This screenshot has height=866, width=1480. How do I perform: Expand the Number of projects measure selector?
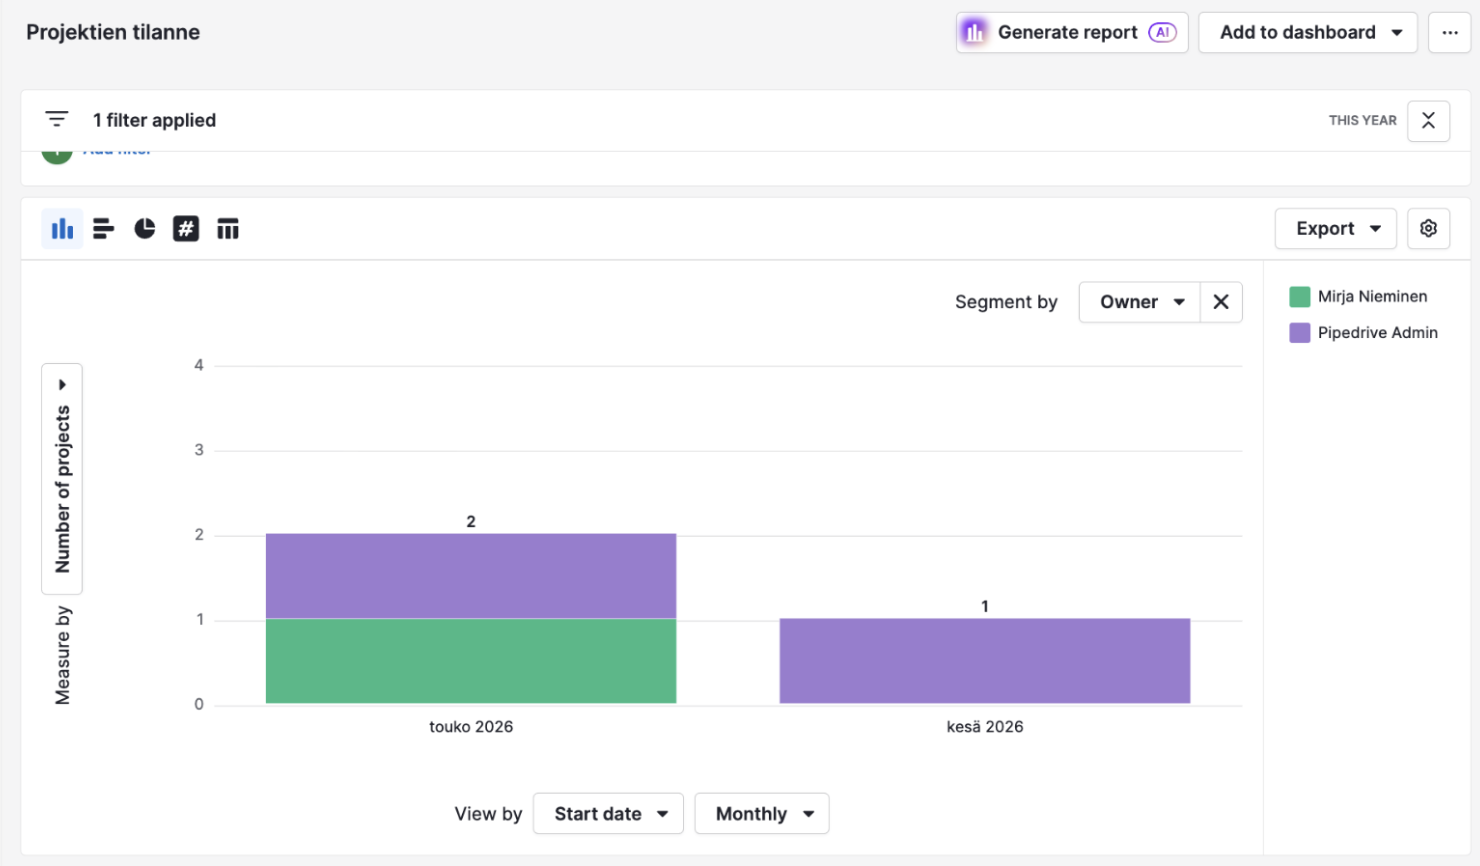click(x=62, y=479)
